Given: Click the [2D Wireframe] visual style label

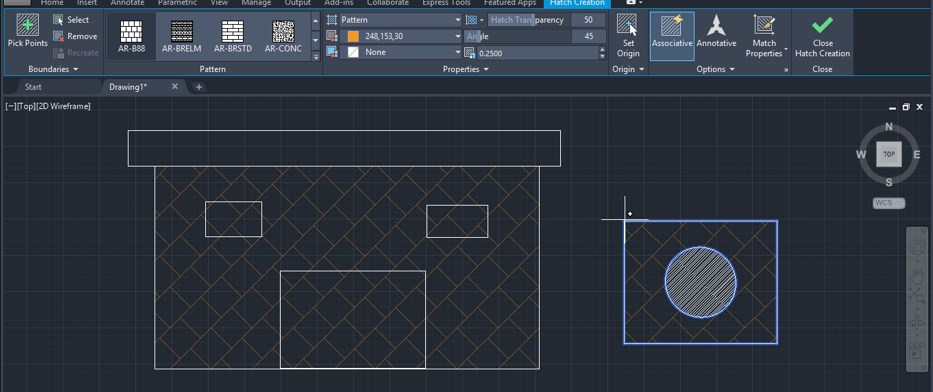Looking at the screenshot, I should click(63, 106).
